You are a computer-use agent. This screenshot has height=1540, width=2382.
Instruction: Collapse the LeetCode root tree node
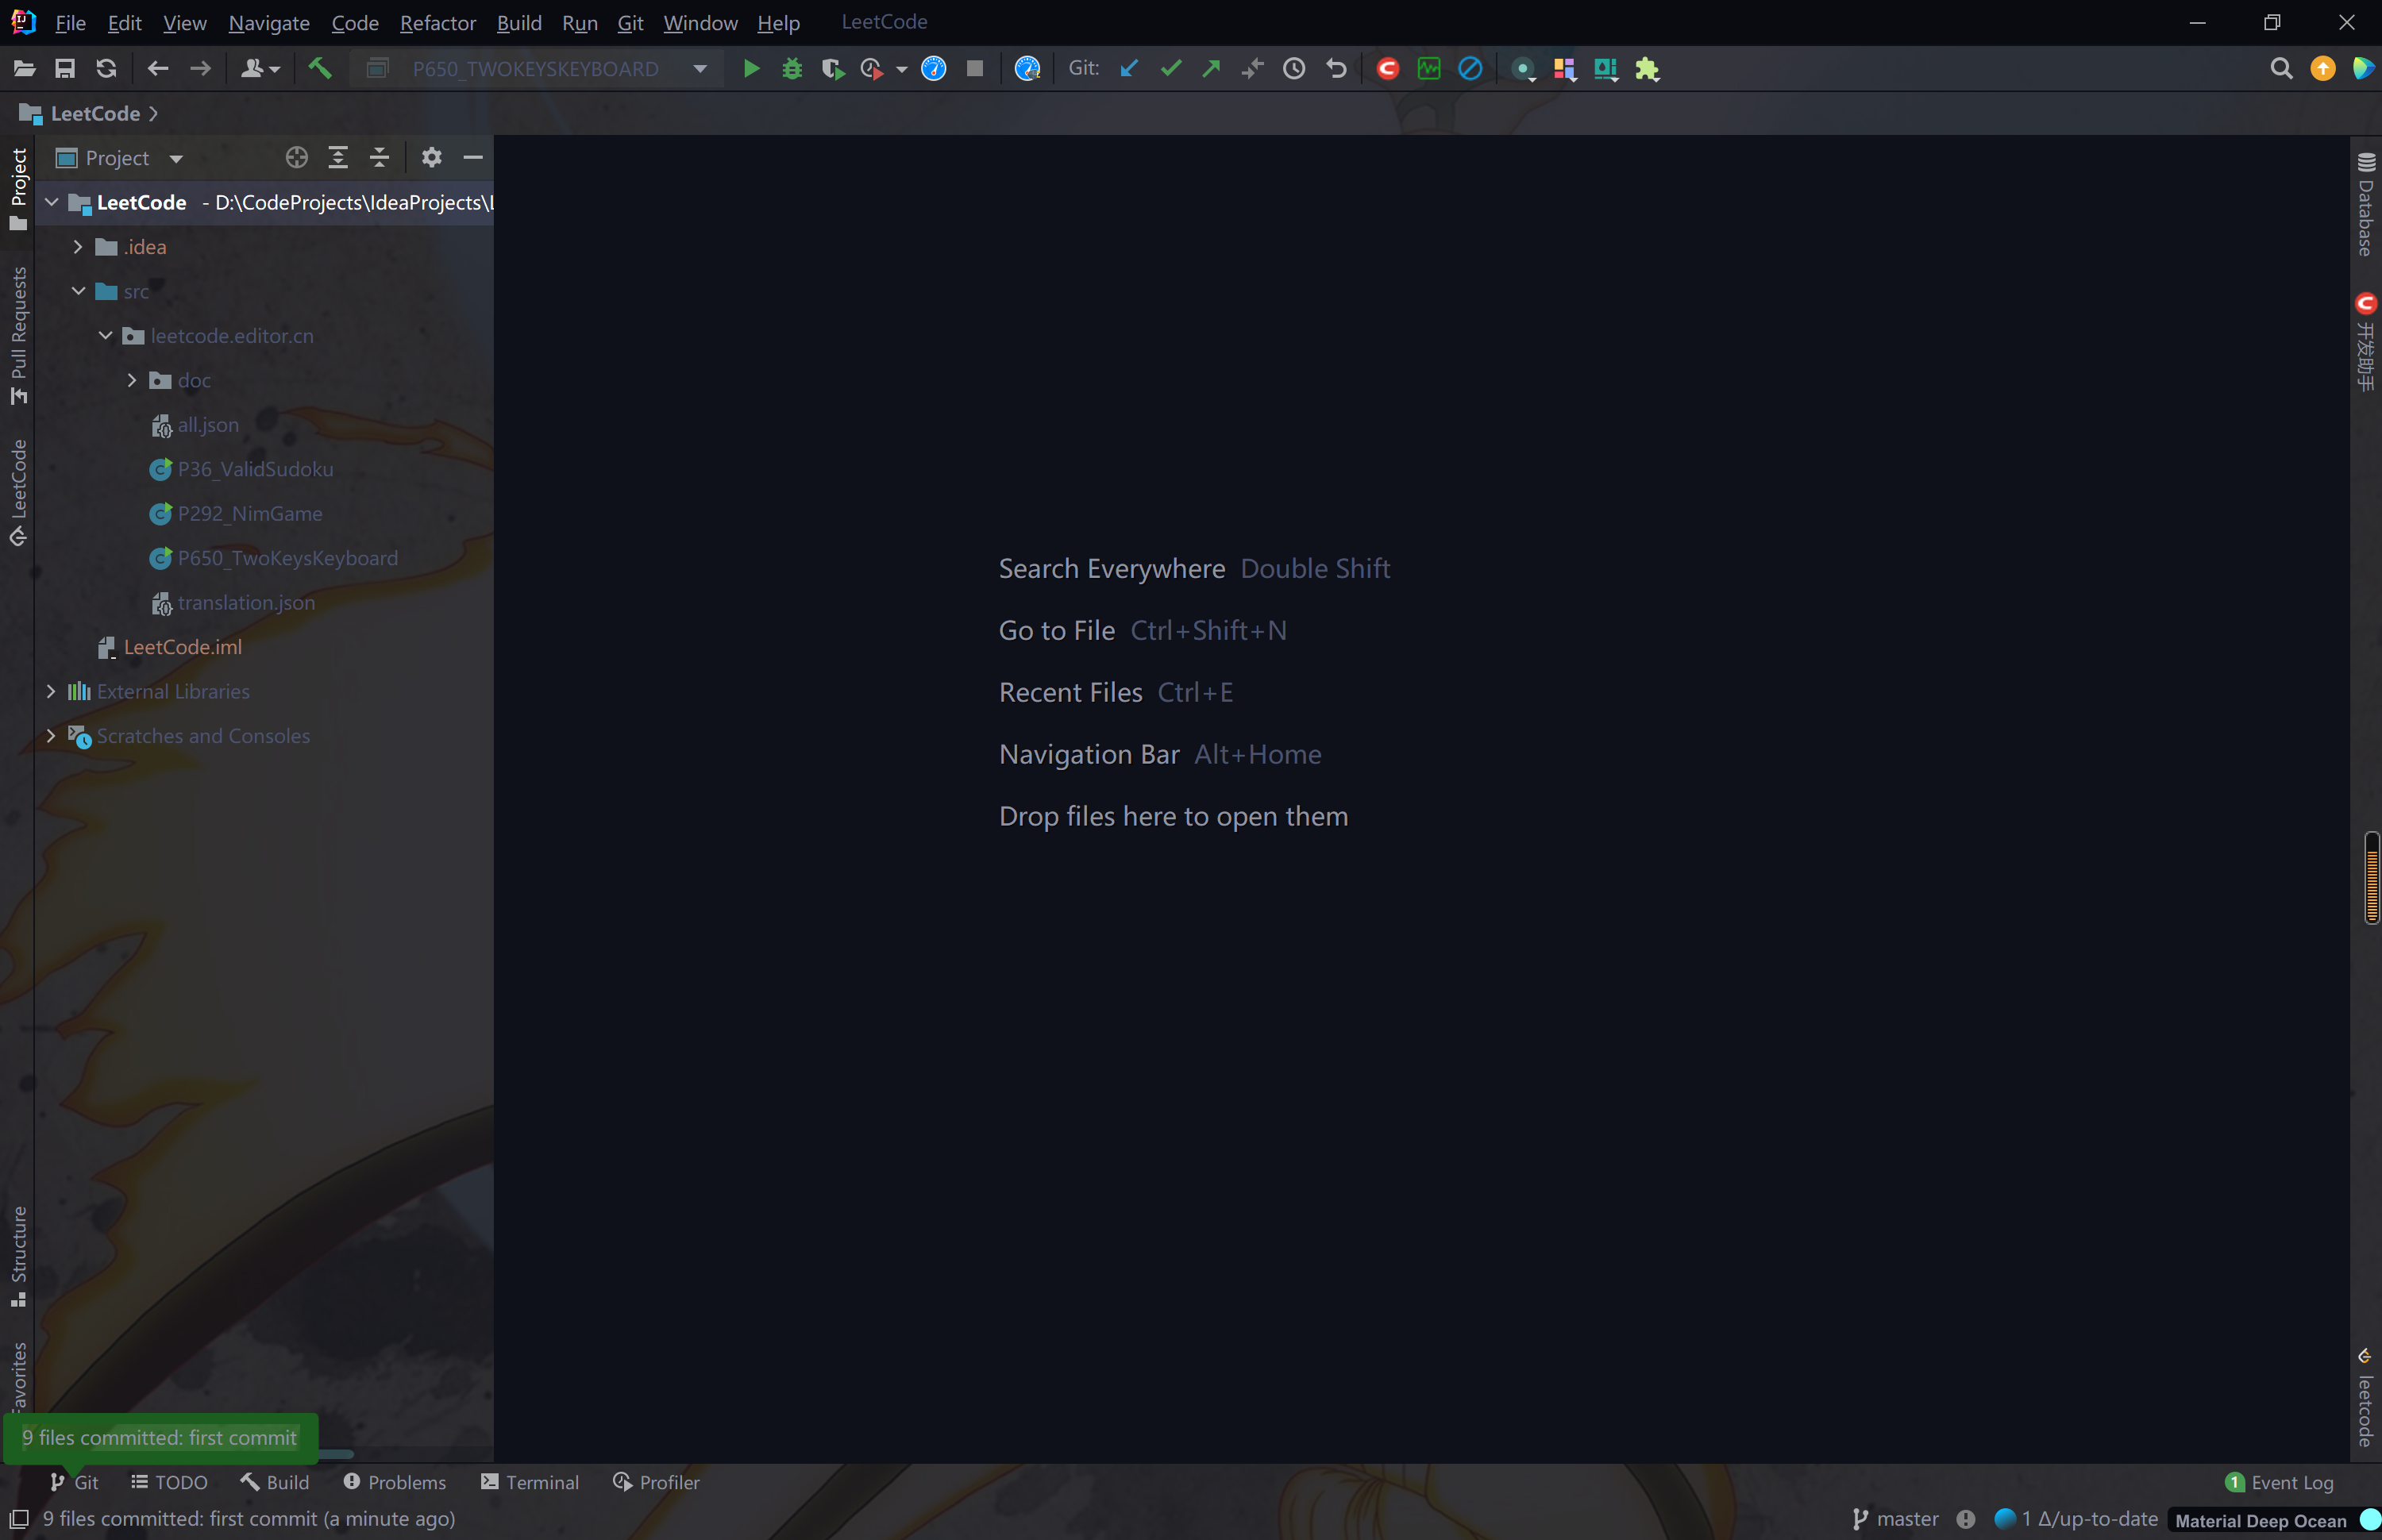point(51,202)
